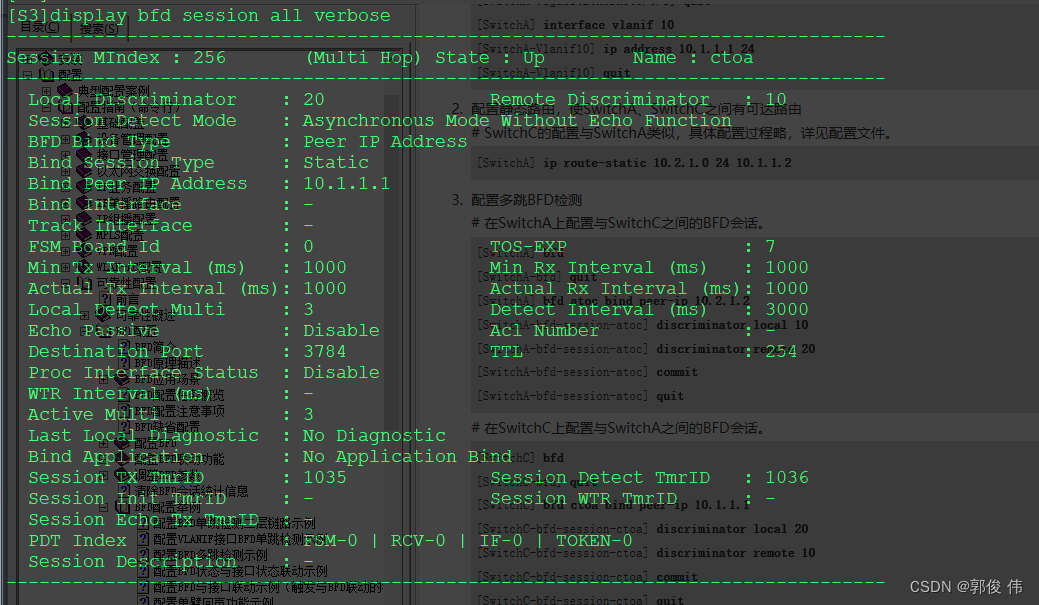Open the 配置单臂回声功能示例 topic
Screen dimensions: 1039x605
(213, 600)
